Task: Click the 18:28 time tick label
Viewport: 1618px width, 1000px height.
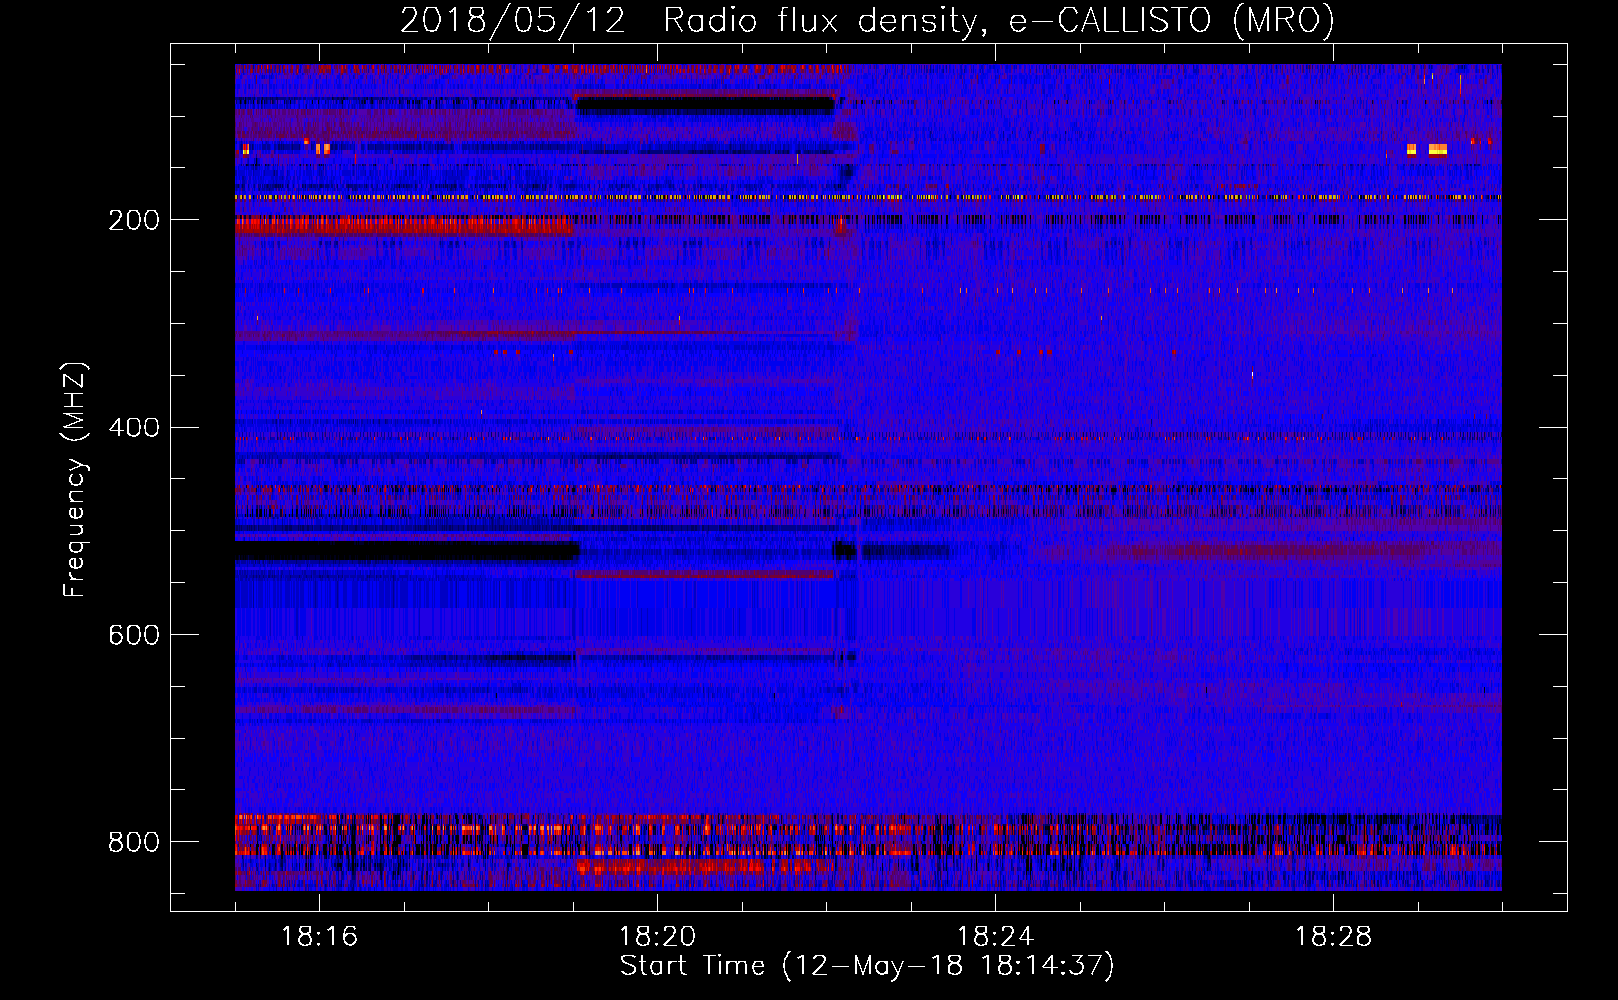Action: point(1333,937)
